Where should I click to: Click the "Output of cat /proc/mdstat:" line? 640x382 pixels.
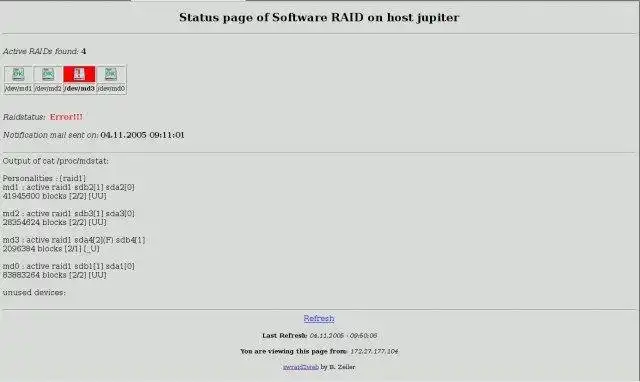coord(56,161)
